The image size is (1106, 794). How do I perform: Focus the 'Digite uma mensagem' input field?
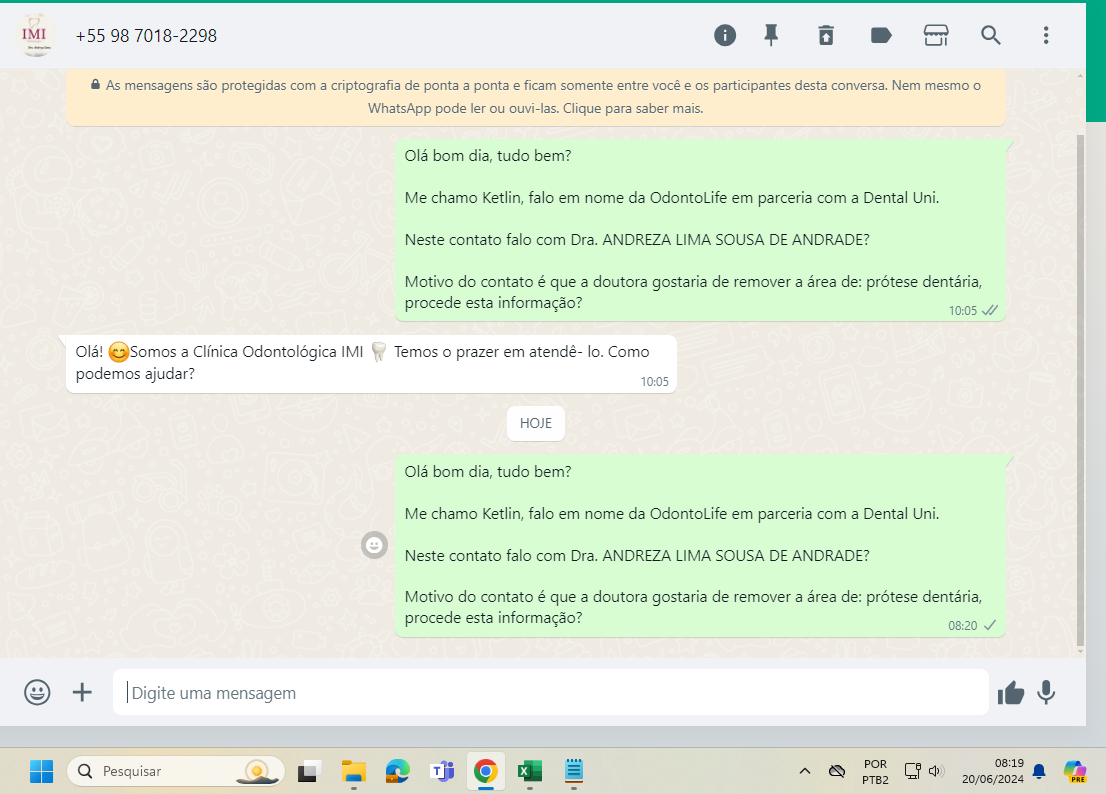pos(550,692)
